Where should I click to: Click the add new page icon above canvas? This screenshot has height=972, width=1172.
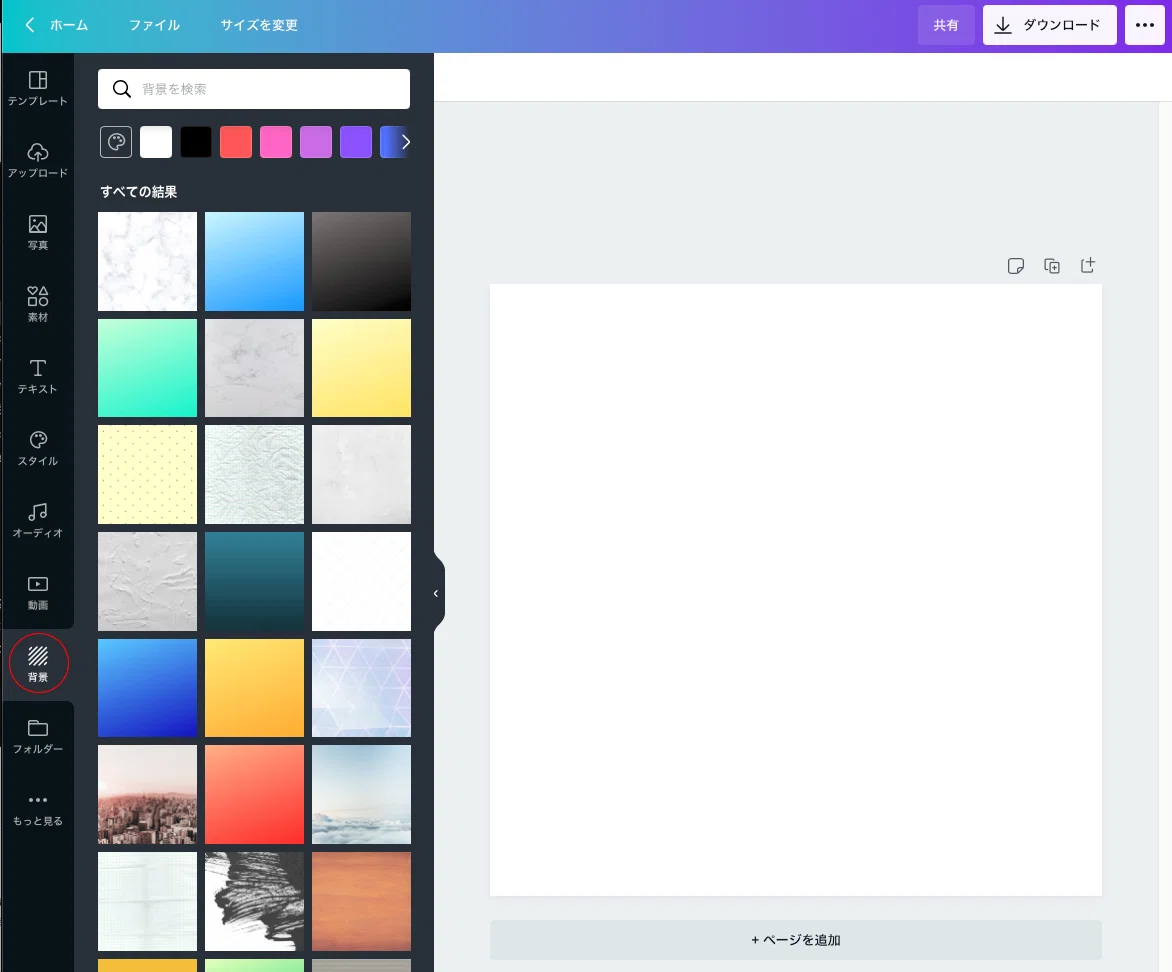pyautogui.click(x=1088, y=265)
